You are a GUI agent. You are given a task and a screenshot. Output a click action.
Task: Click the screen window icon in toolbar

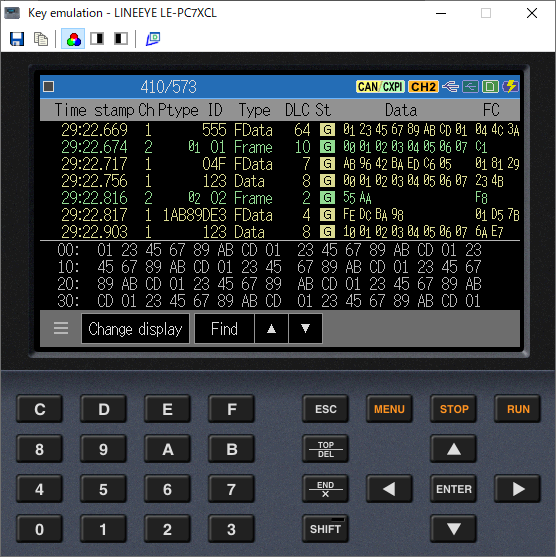pos(153,39)
